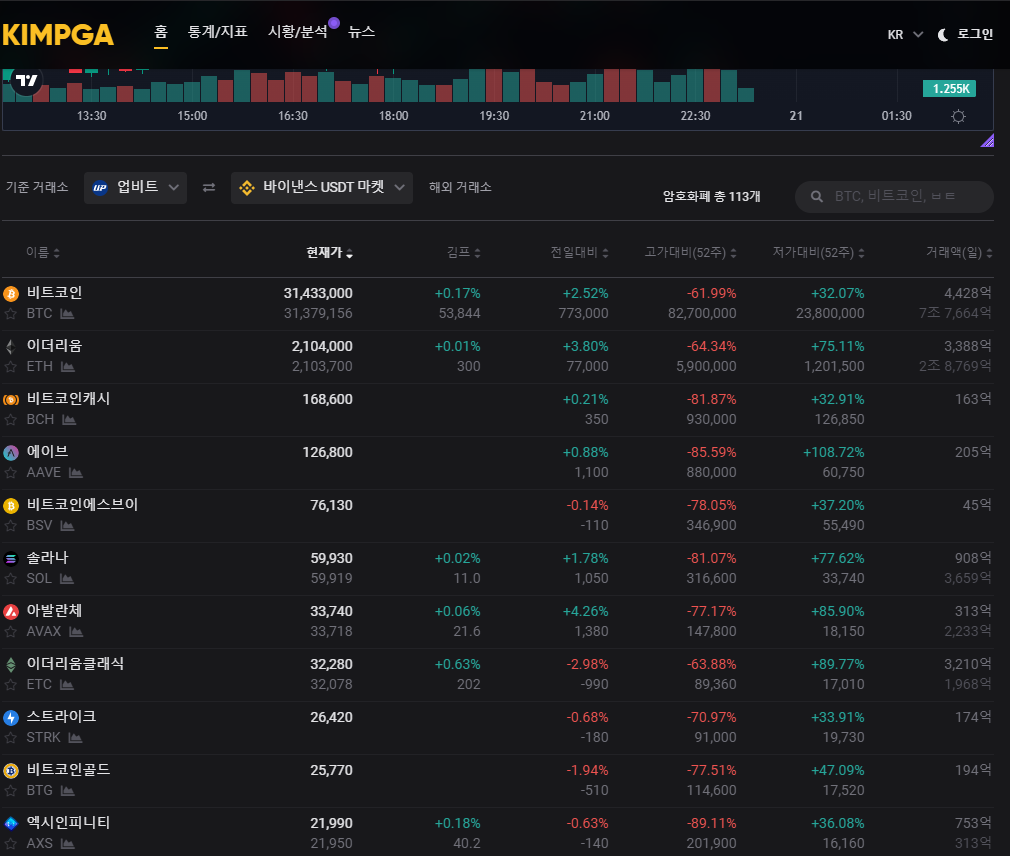The image size is (1010, 856).
Task: Open 시황/분석 menu
Action: [298, 32]
